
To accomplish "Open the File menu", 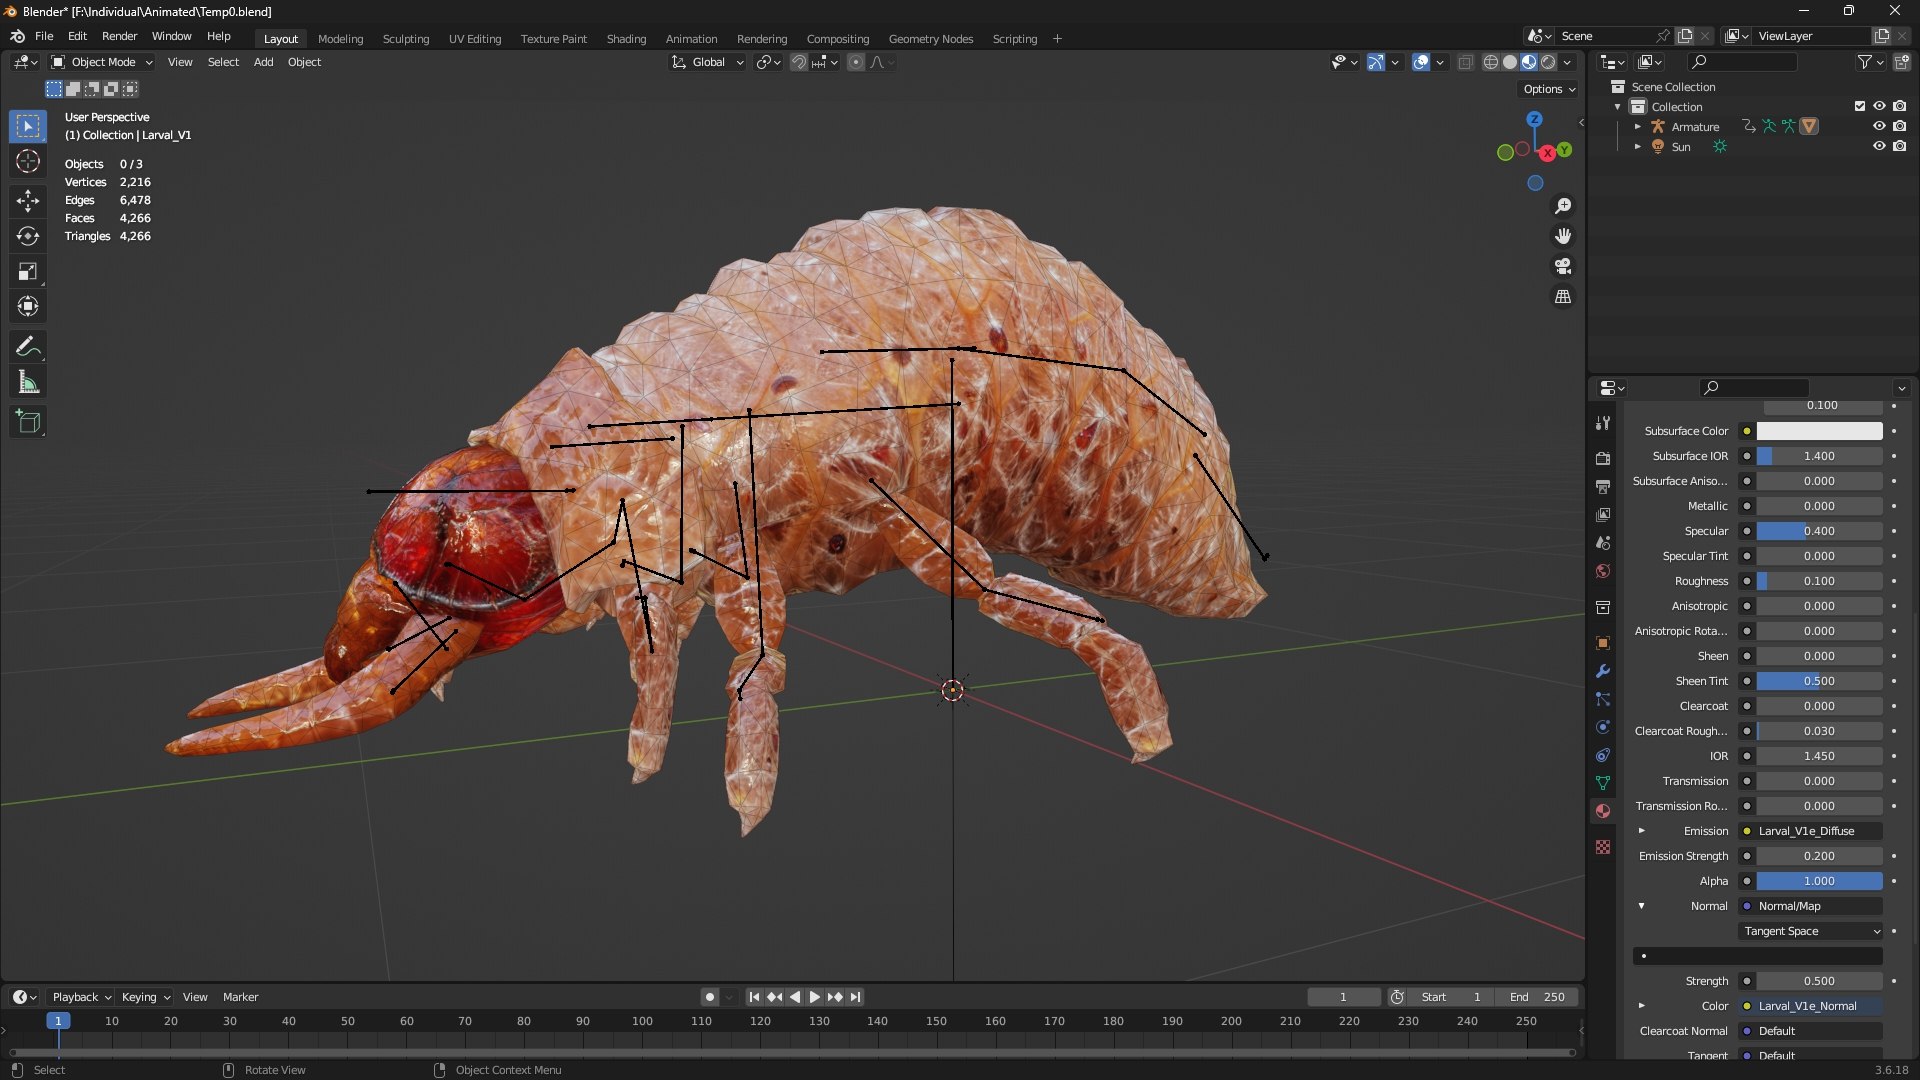I will pyautogui.click(x=44, y=36).
